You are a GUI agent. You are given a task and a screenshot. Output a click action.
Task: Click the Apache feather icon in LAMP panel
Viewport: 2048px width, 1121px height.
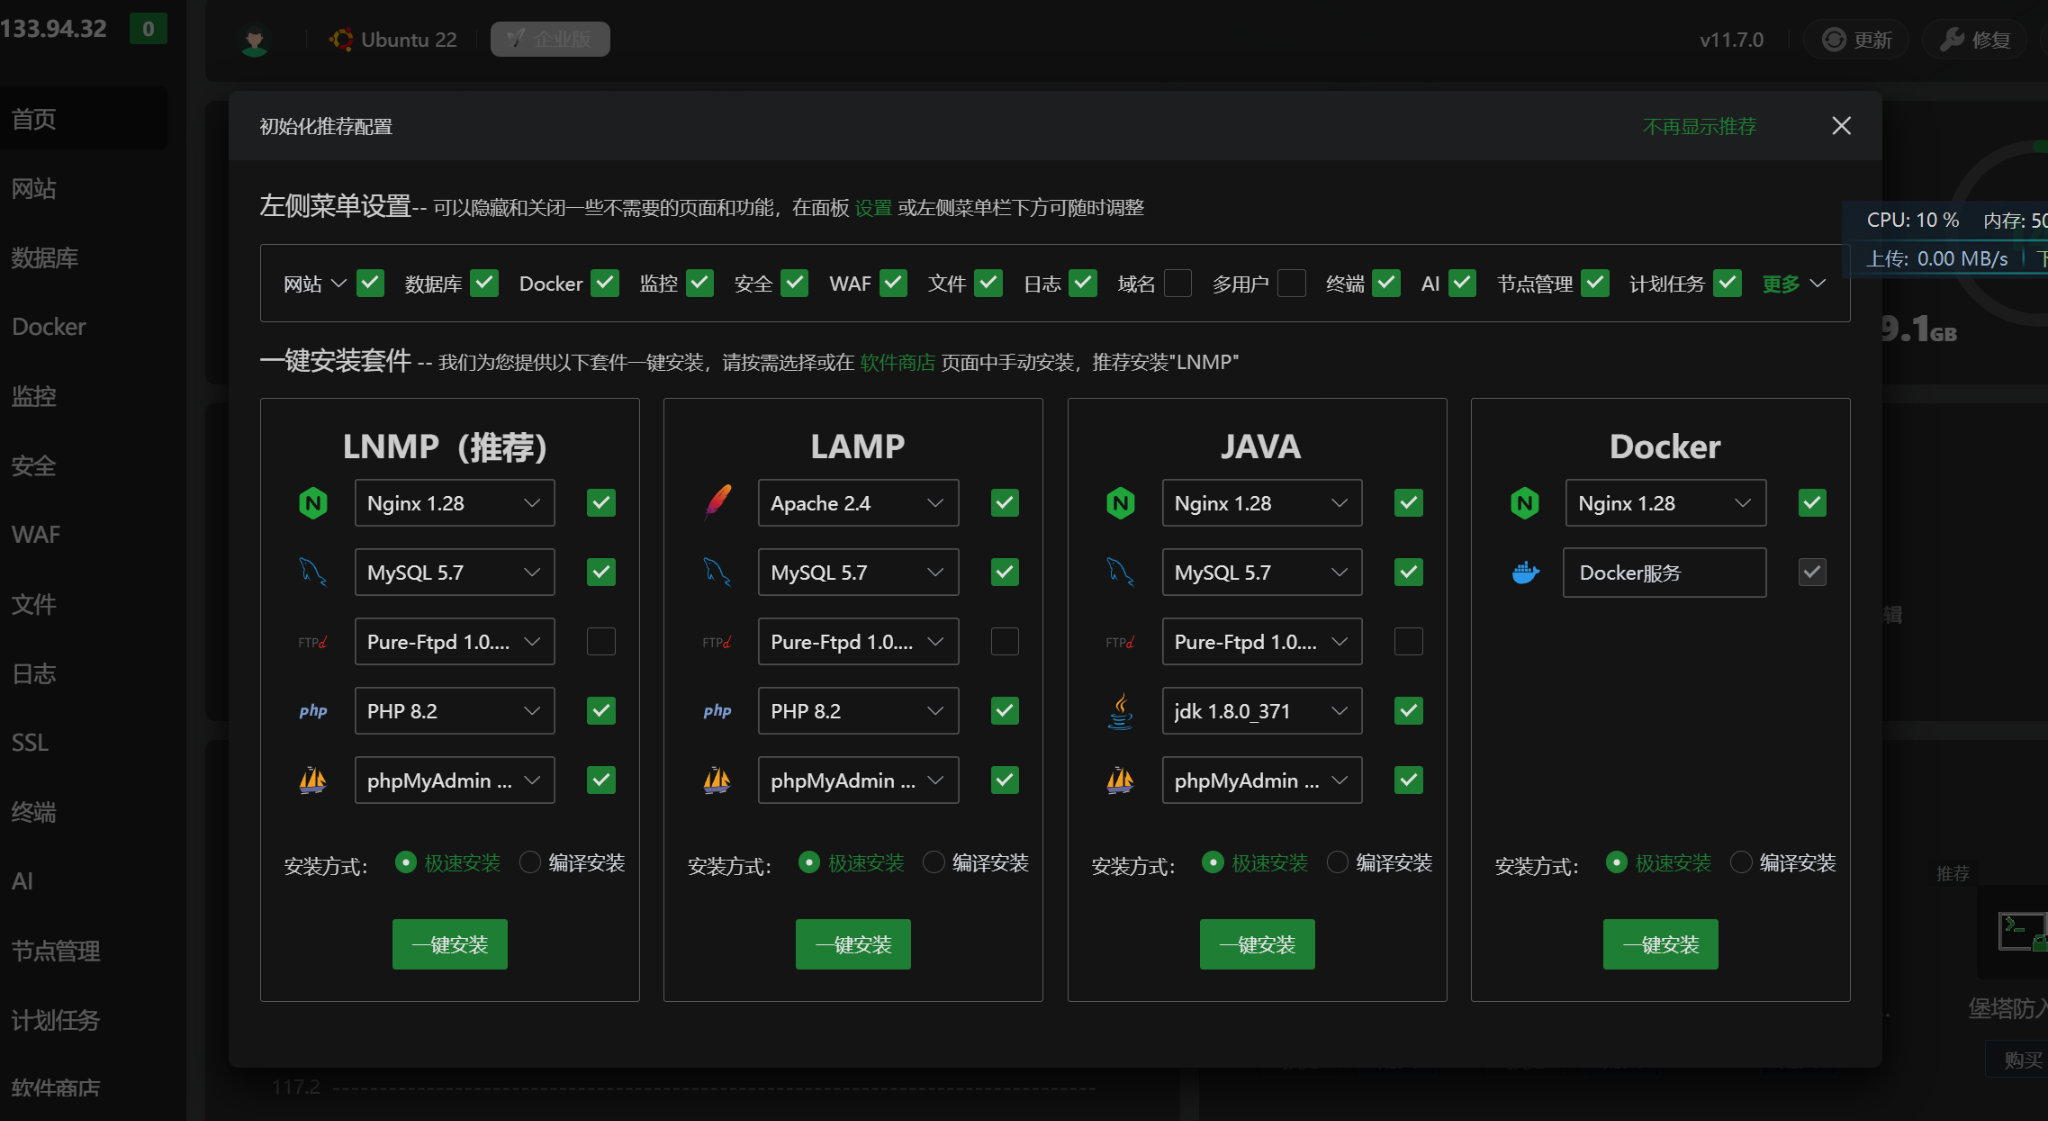click(x=717, y=503)
